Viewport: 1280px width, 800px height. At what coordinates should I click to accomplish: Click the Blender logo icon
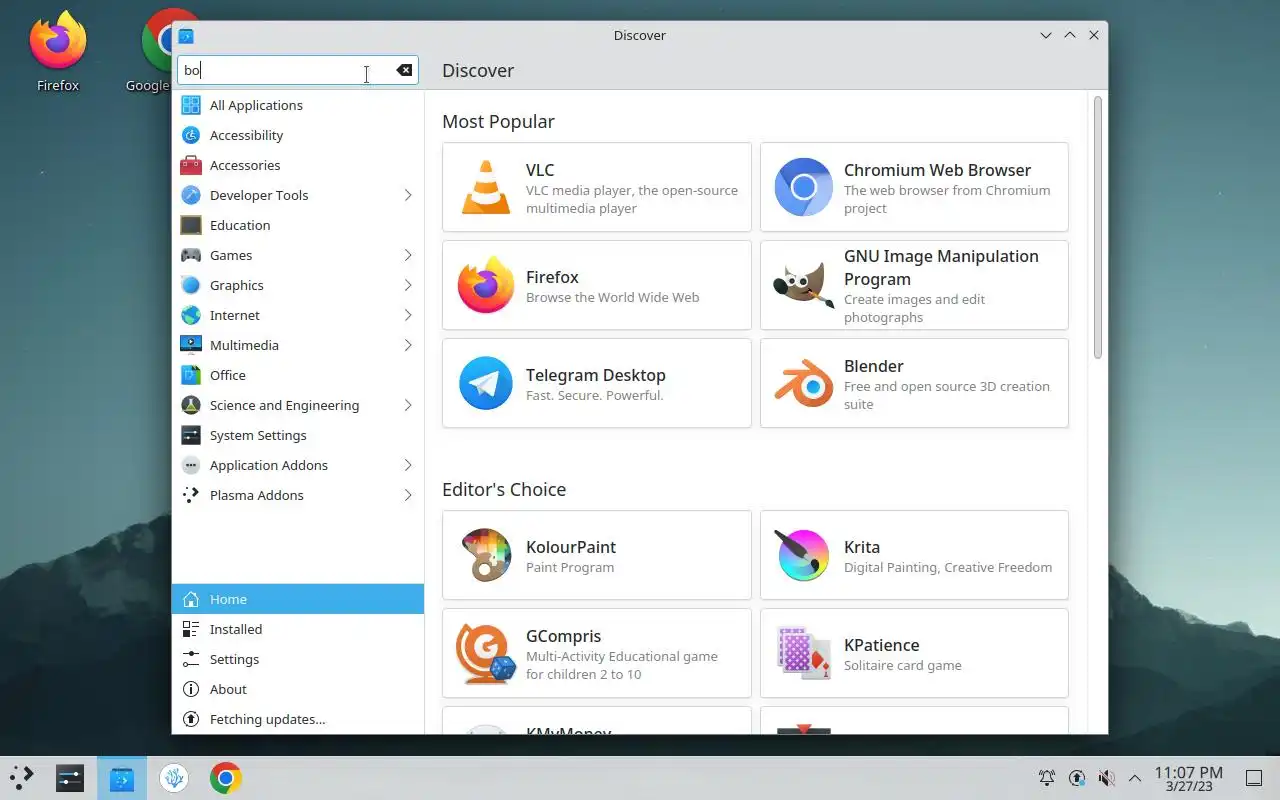[803, 383]
